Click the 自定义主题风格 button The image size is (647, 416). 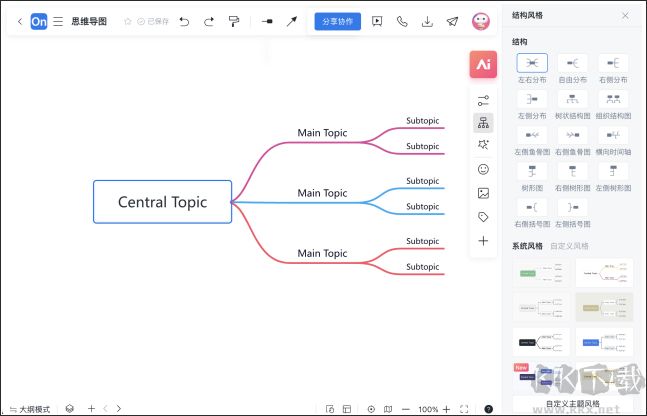pos(573,404)
